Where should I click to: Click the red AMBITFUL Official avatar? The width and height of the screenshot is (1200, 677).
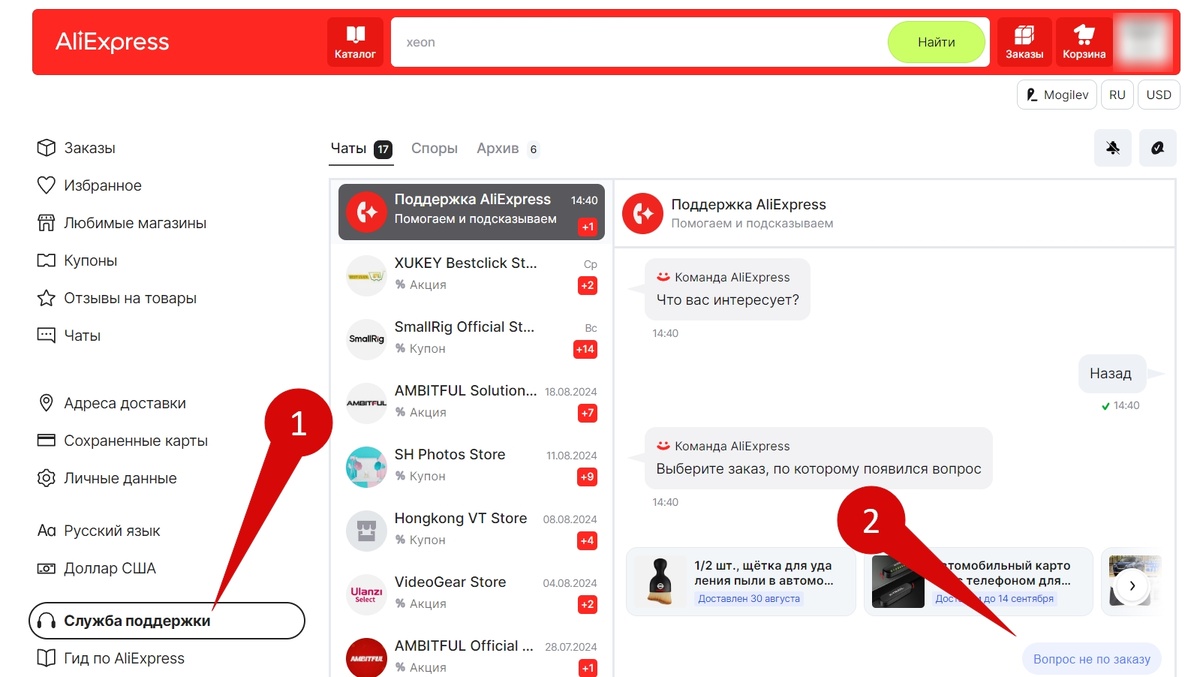tap(366, 657)
